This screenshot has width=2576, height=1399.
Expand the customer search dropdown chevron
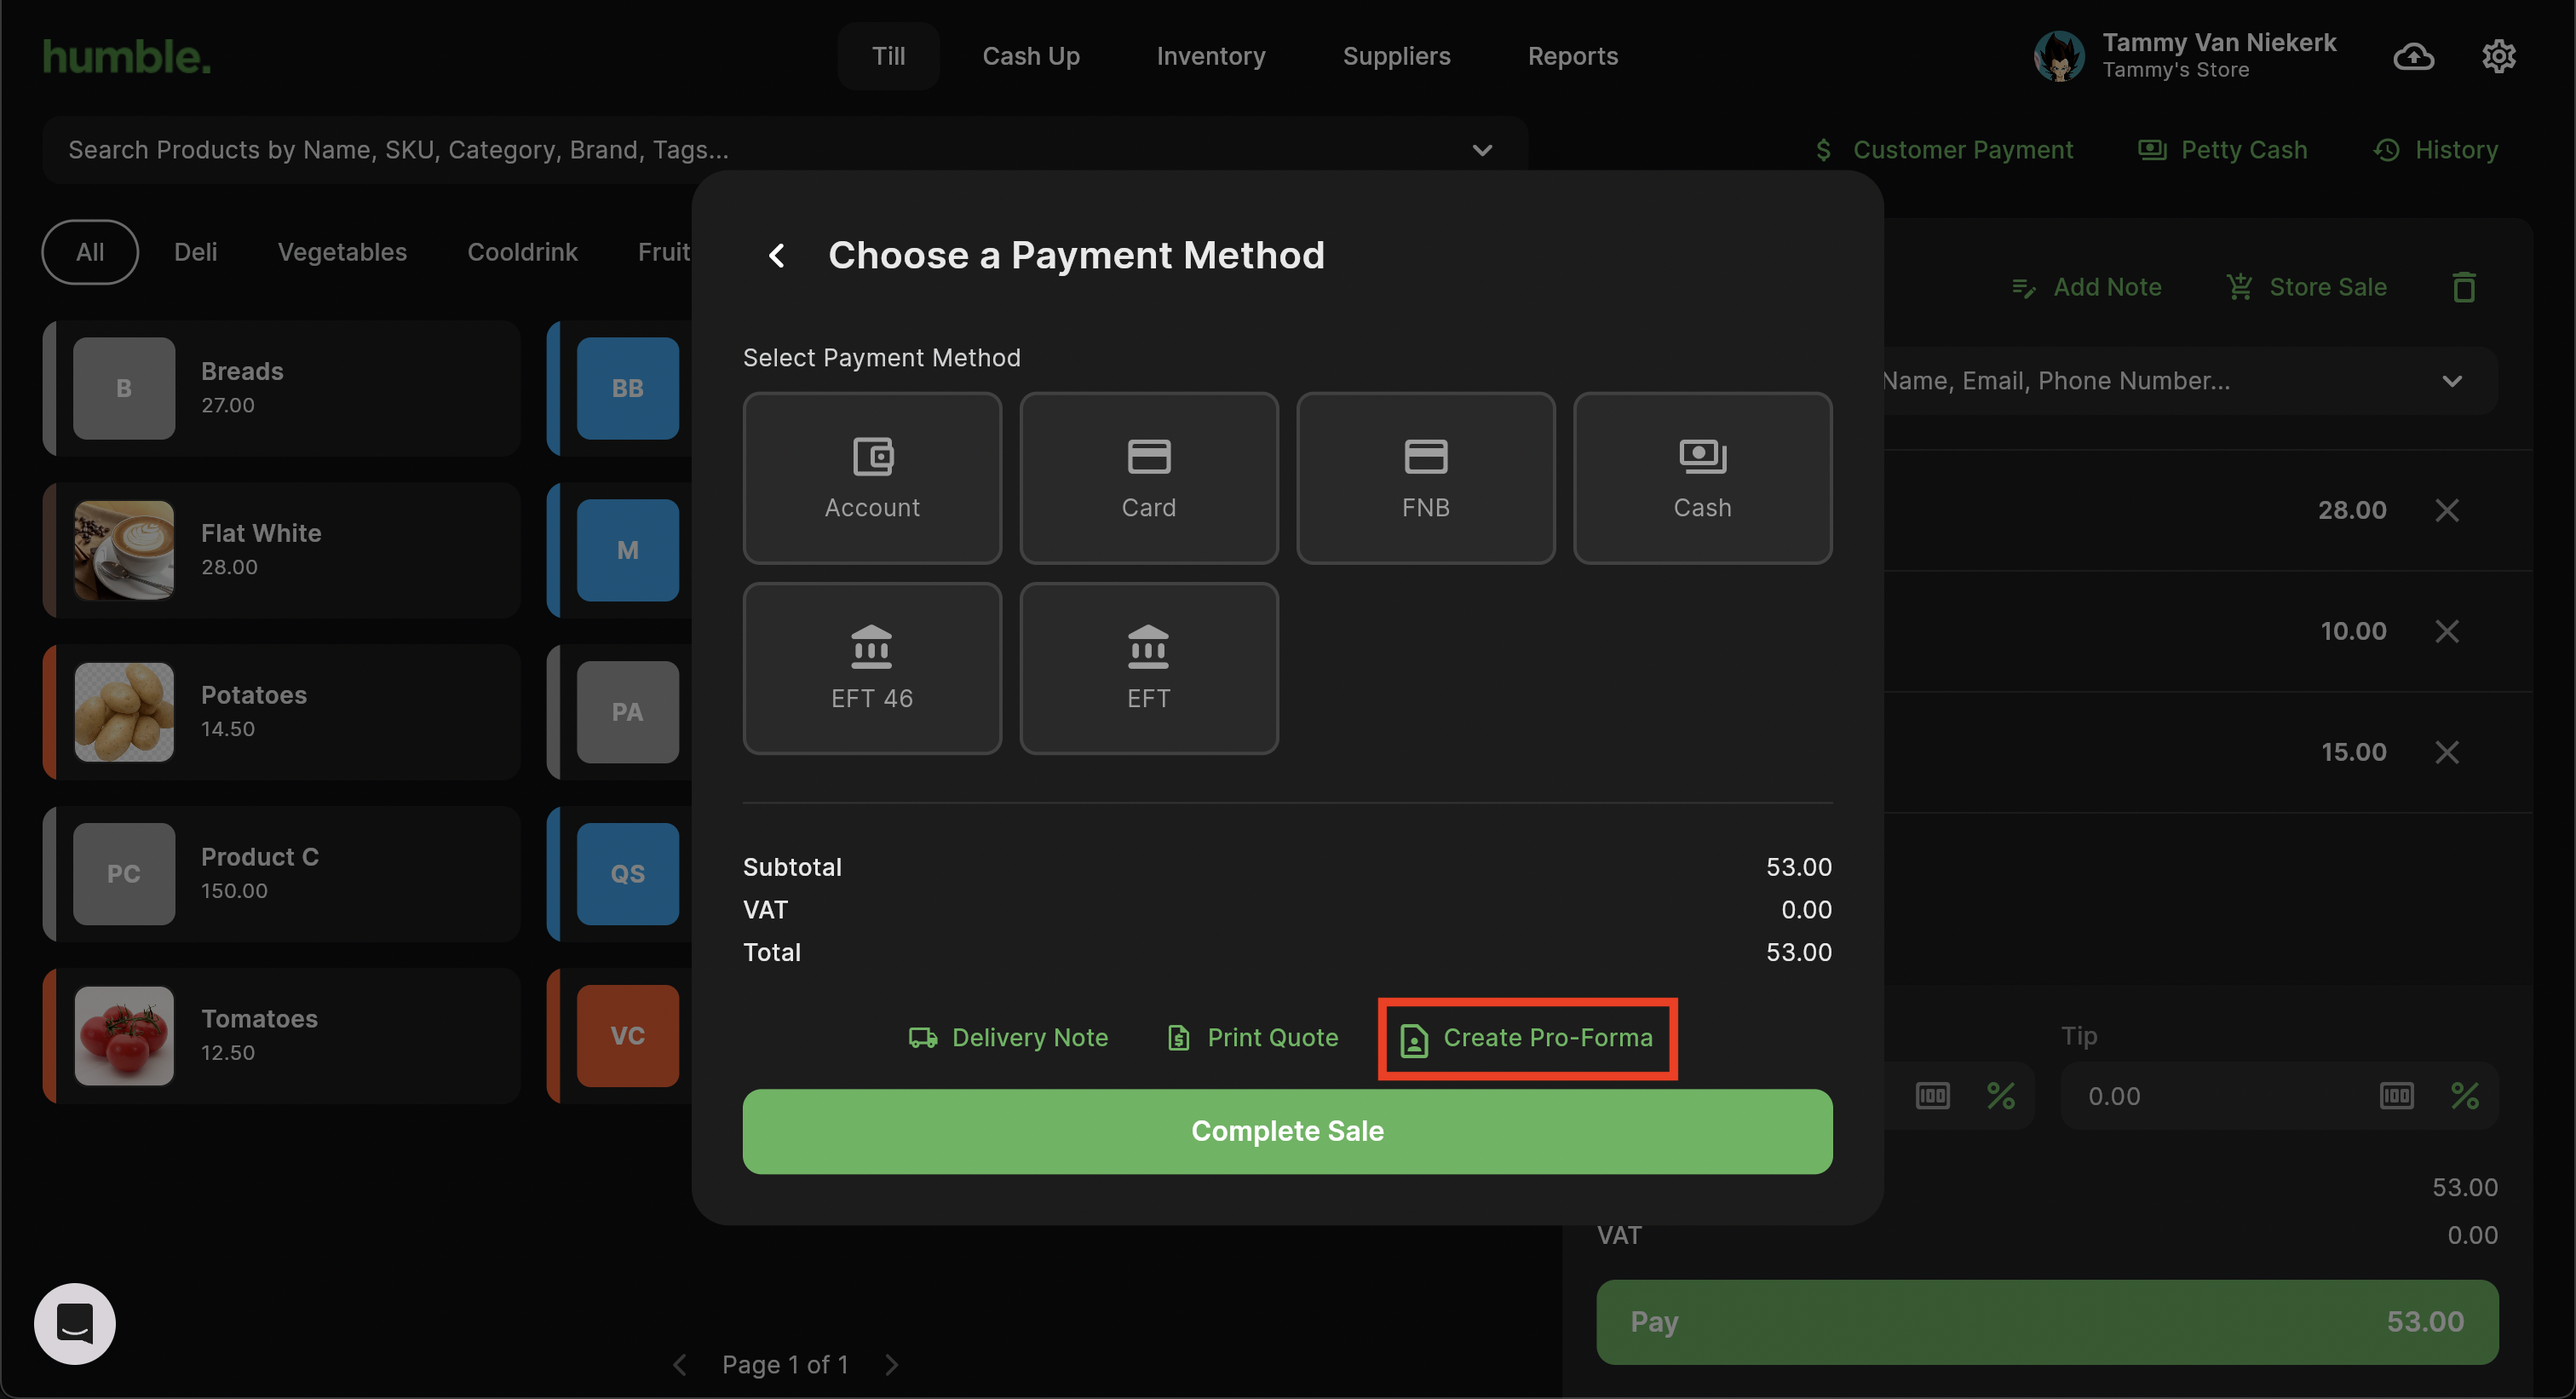pos(2451,381)
